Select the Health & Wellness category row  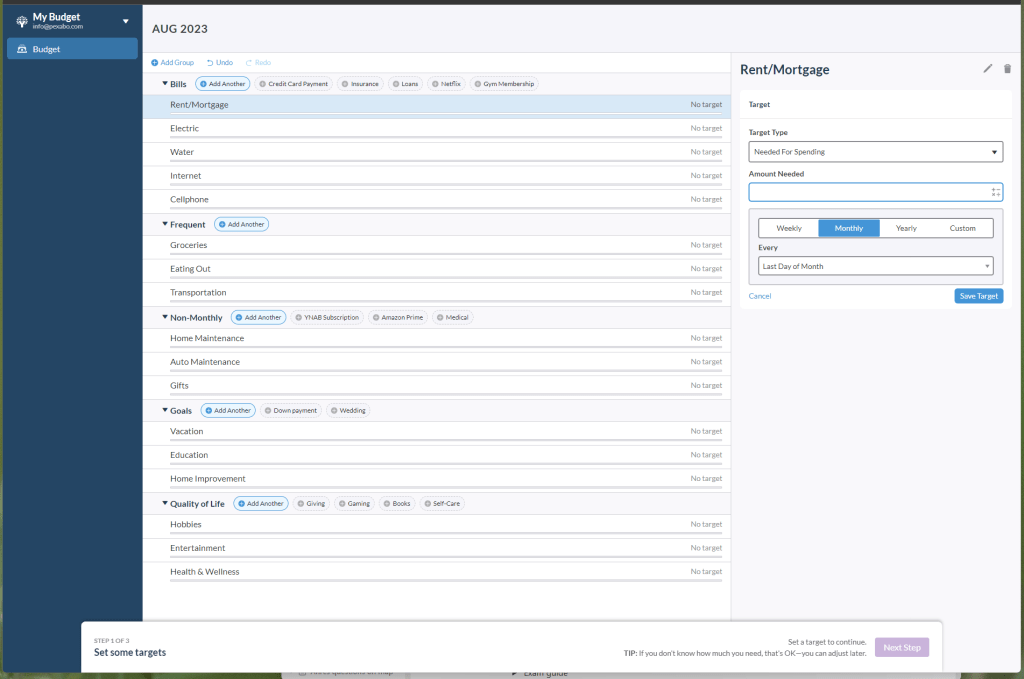tap(437, 573)
